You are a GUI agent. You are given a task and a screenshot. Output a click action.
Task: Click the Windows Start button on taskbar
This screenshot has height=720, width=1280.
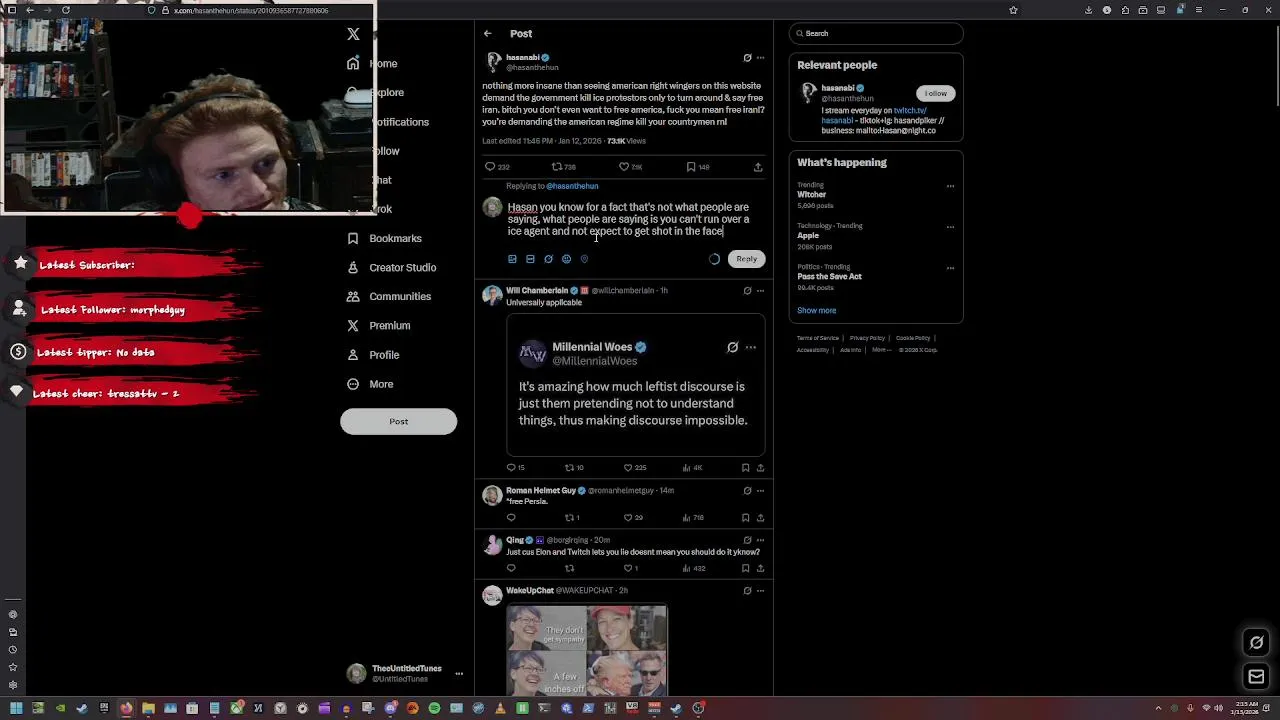click(x=16, y=709)
